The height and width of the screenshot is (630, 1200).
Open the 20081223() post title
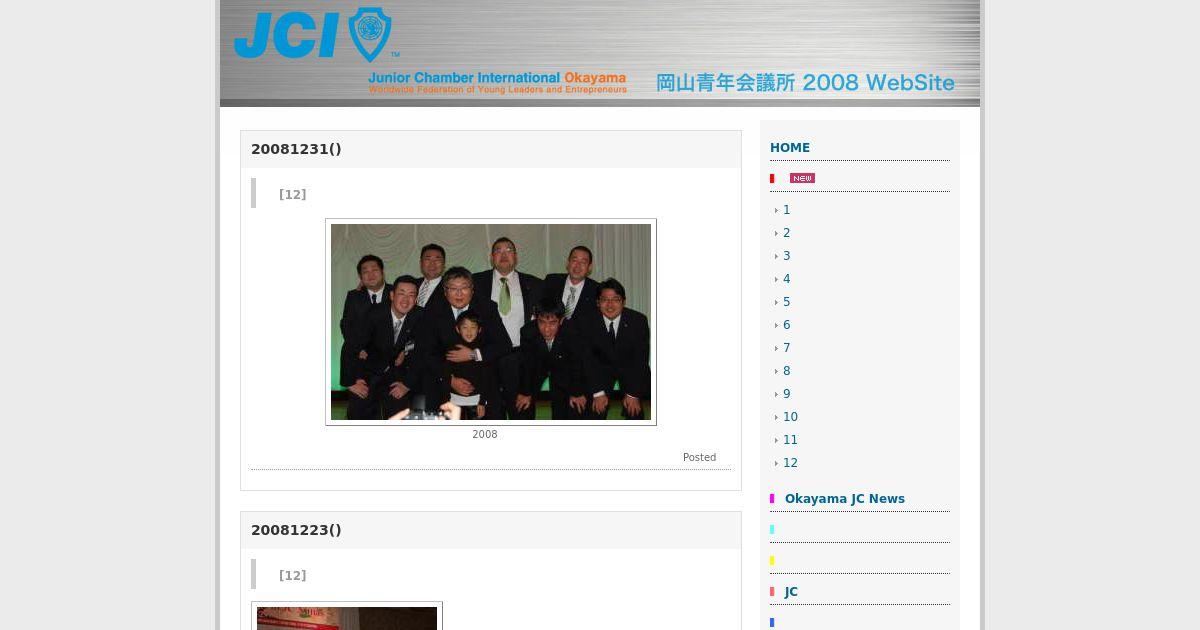[296, 530]
